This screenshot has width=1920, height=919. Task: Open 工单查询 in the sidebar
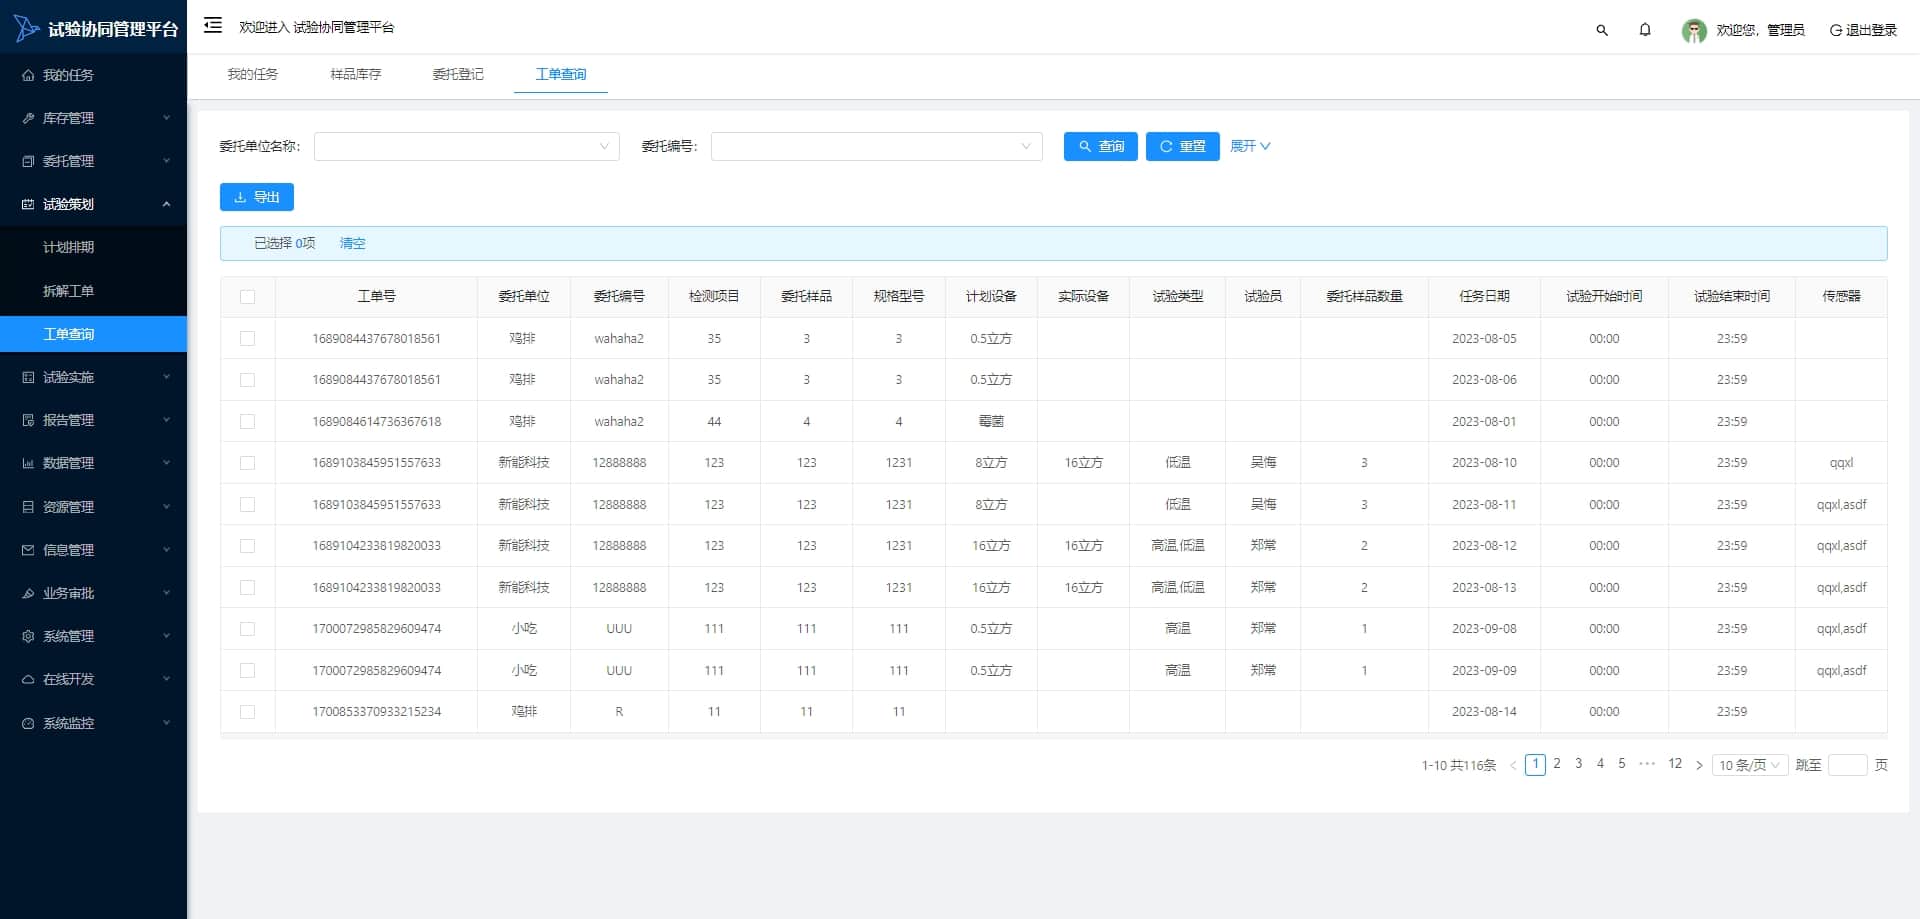(93, 334)
